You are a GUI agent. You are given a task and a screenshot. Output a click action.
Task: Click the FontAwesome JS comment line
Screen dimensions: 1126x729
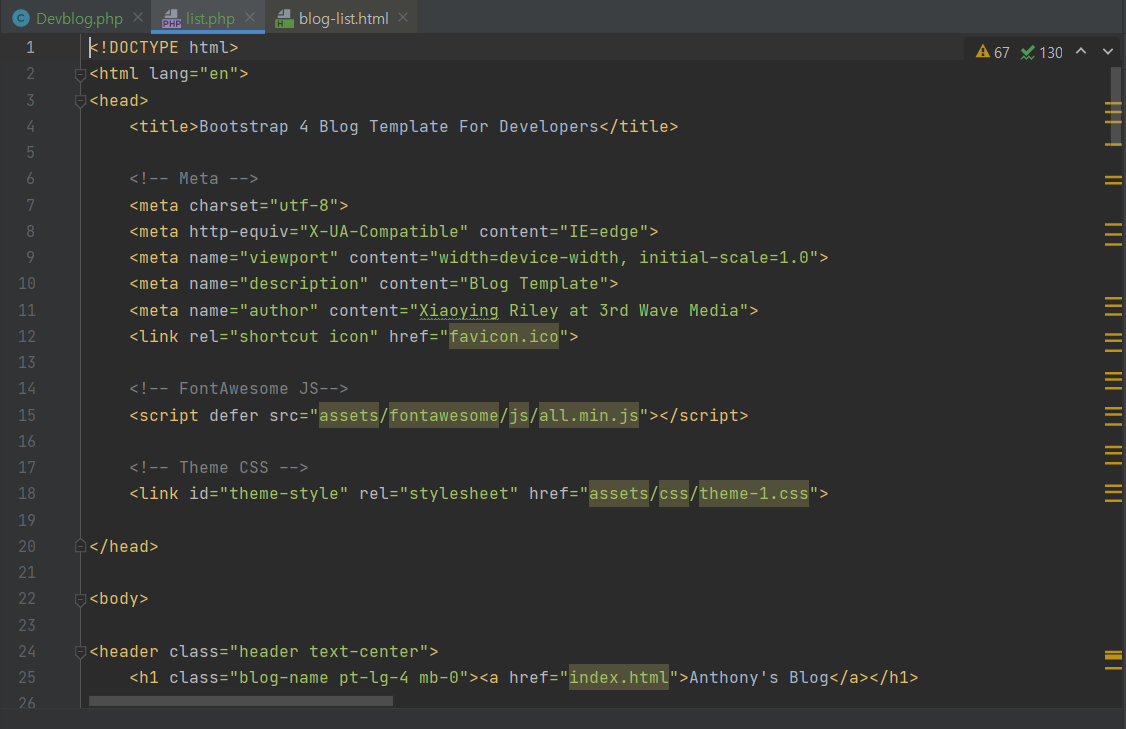239,389
